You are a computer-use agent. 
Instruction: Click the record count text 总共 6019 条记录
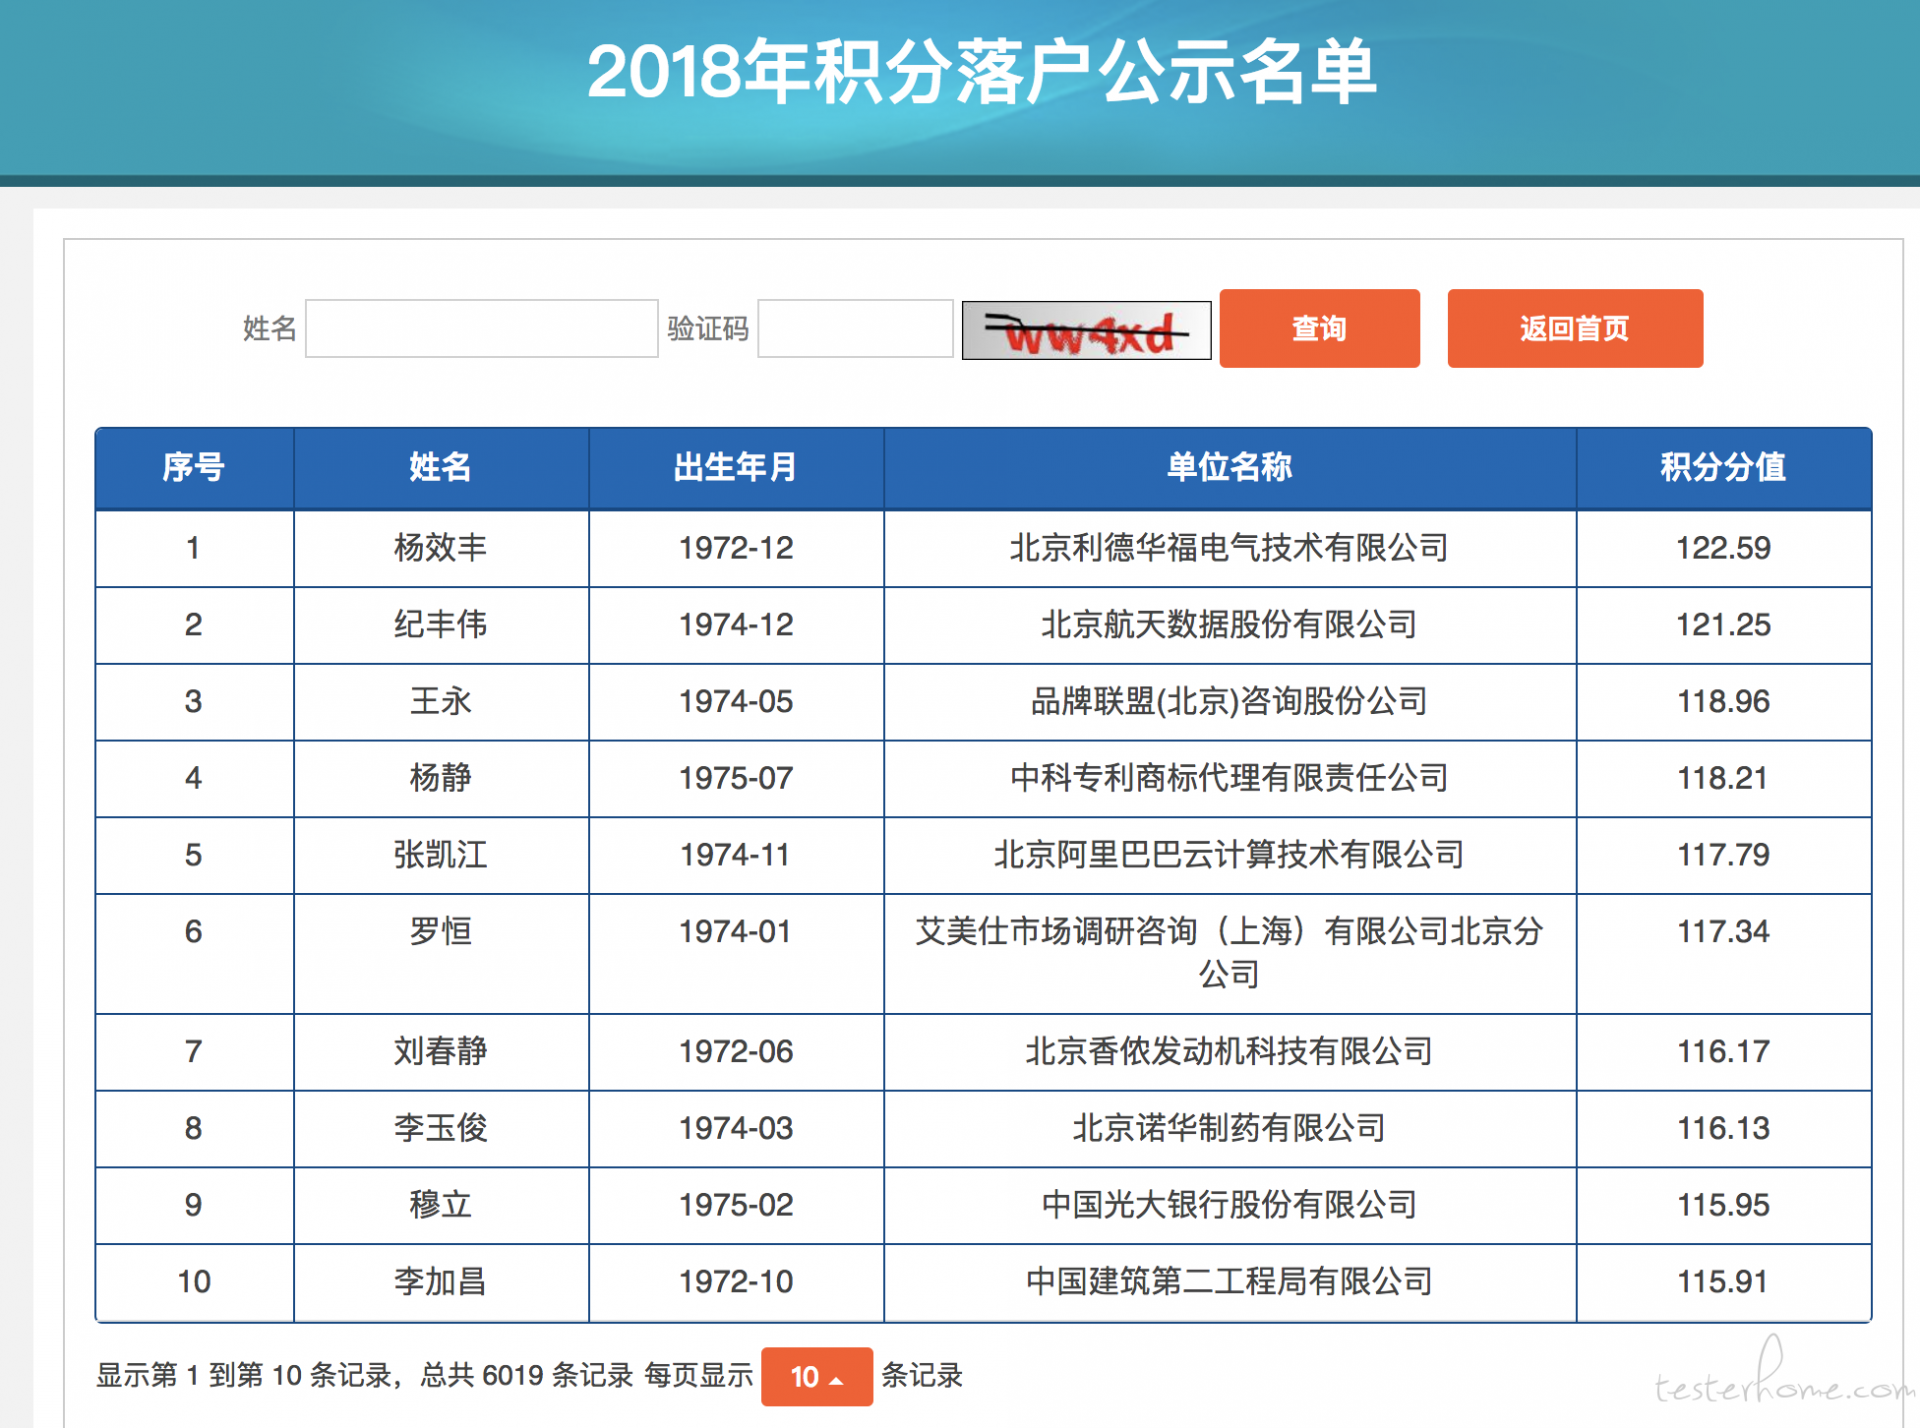[527, 1376]
